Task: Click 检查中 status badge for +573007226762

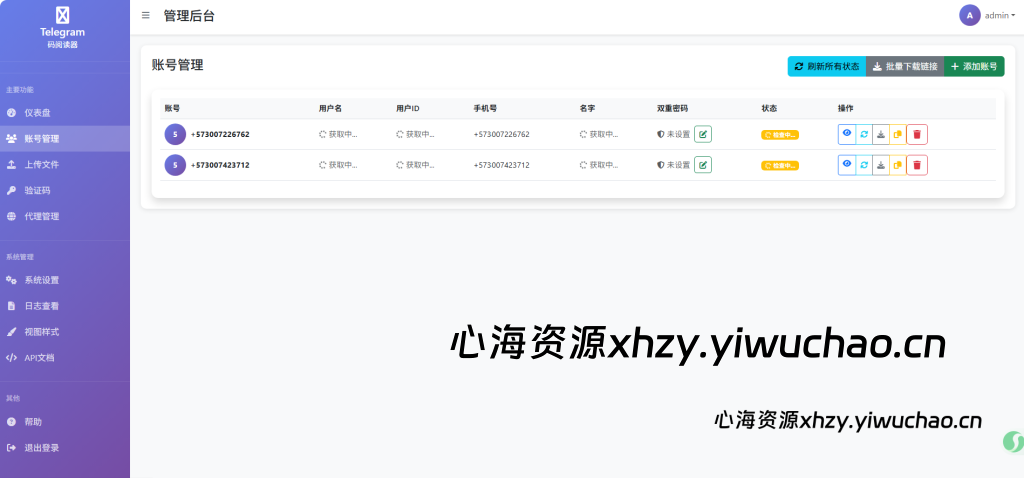Action: pos(780,135)
